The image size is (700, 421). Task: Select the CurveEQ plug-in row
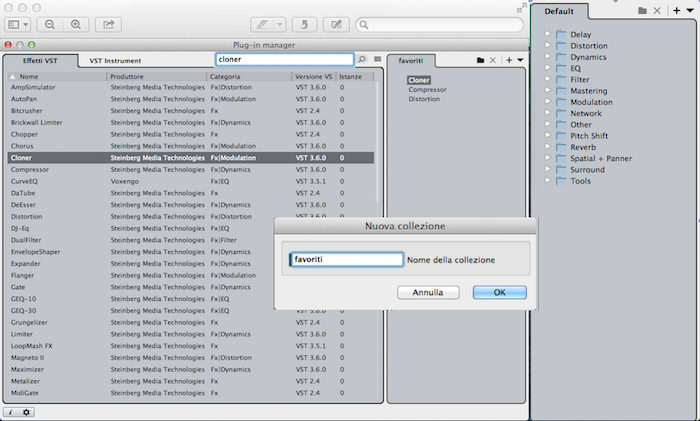(x=191, y=181)
